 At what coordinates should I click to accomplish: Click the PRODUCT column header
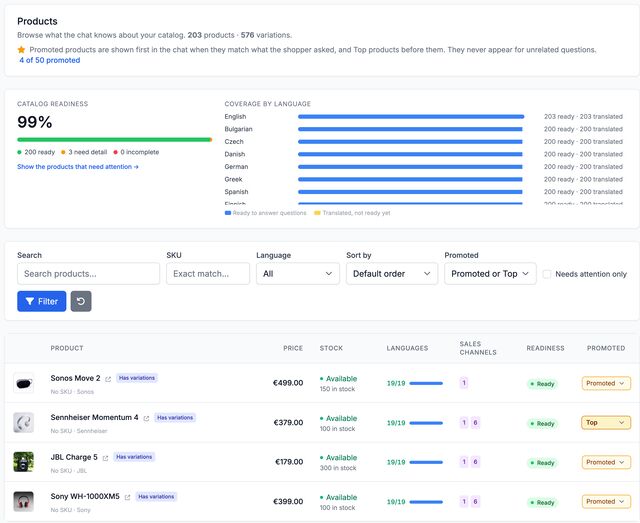(67, 348)
